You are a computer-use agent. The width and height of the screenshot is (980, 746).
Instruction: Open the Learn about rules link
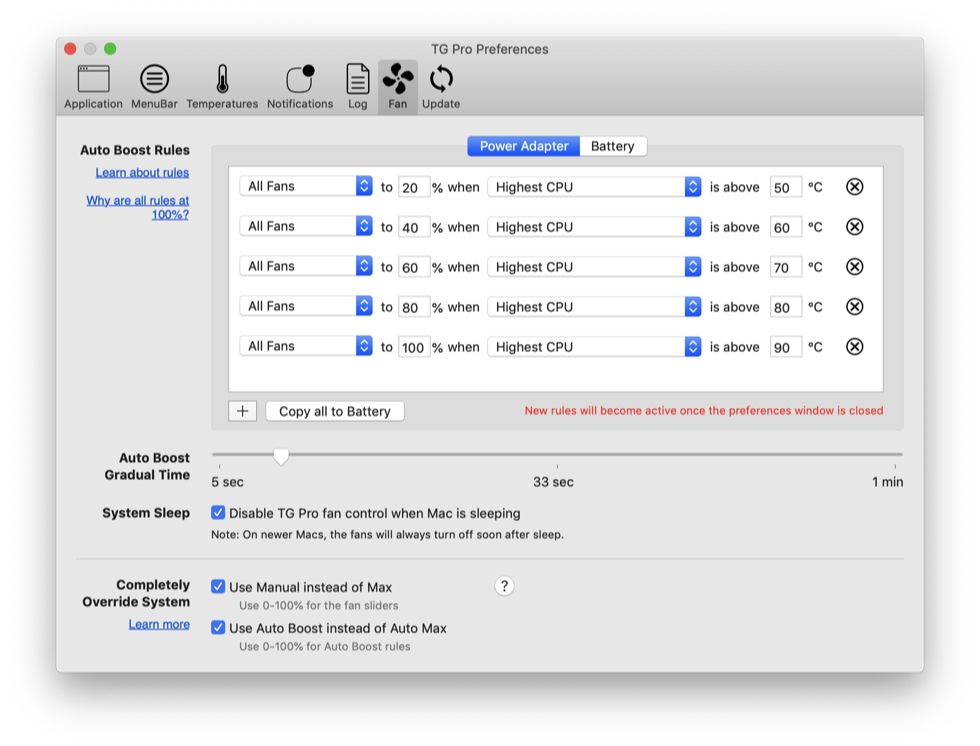(142, 172)
